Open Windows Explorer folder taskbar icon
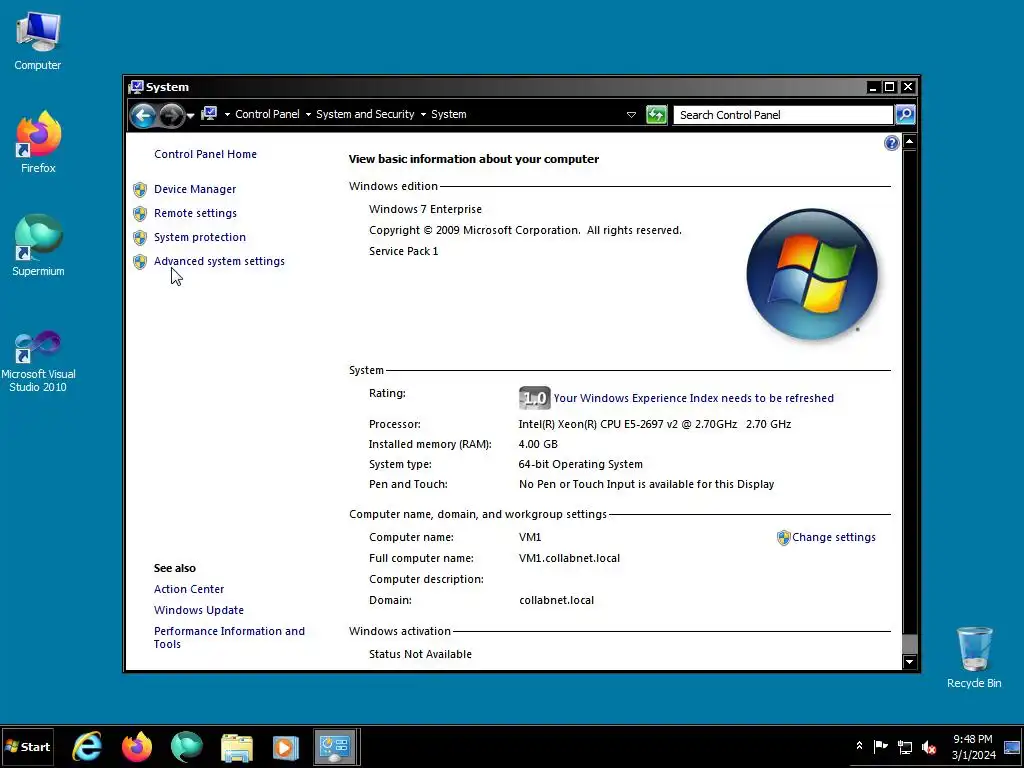 236,747
